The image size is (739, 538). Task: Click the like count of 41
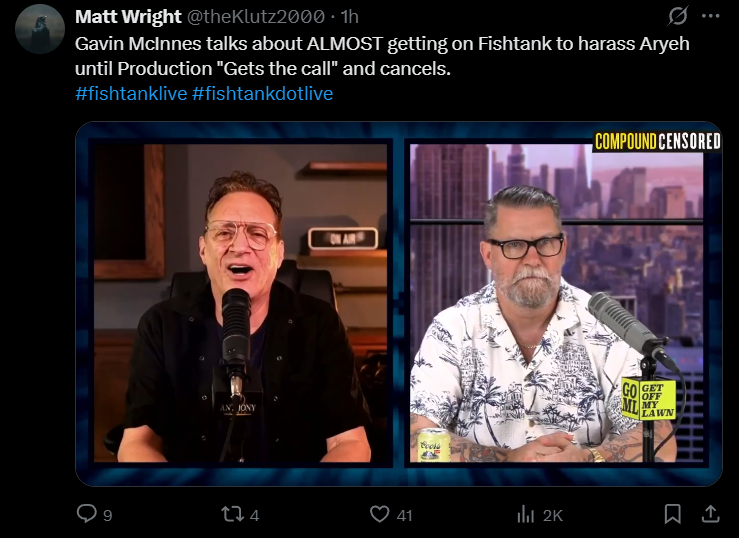pos(404,515)
